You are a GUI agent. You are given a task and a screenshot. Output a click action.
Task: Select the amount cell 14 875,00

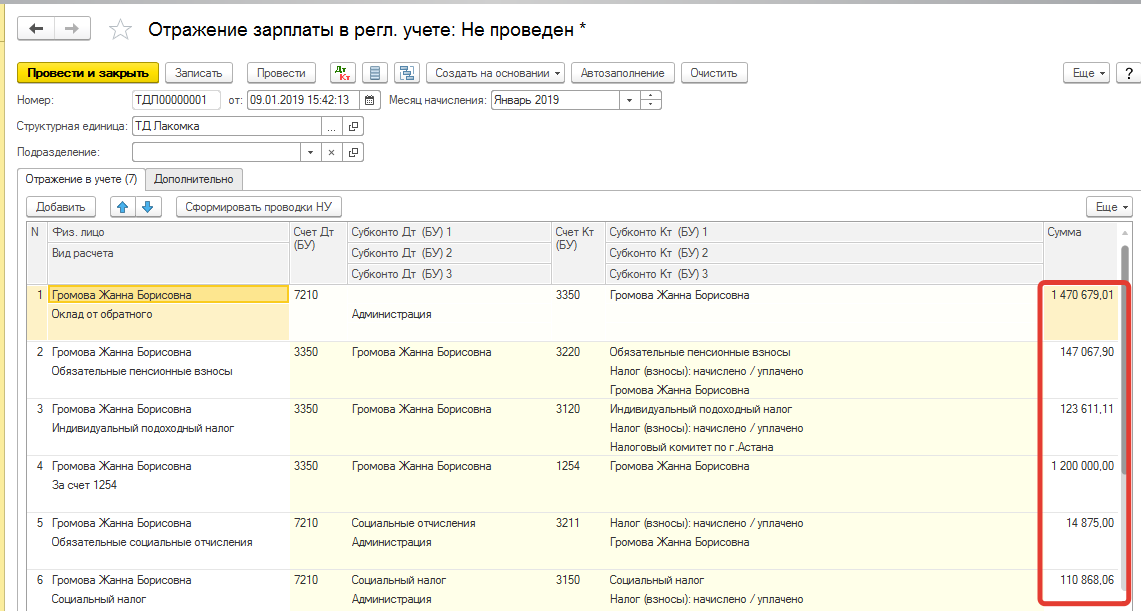1091,523
